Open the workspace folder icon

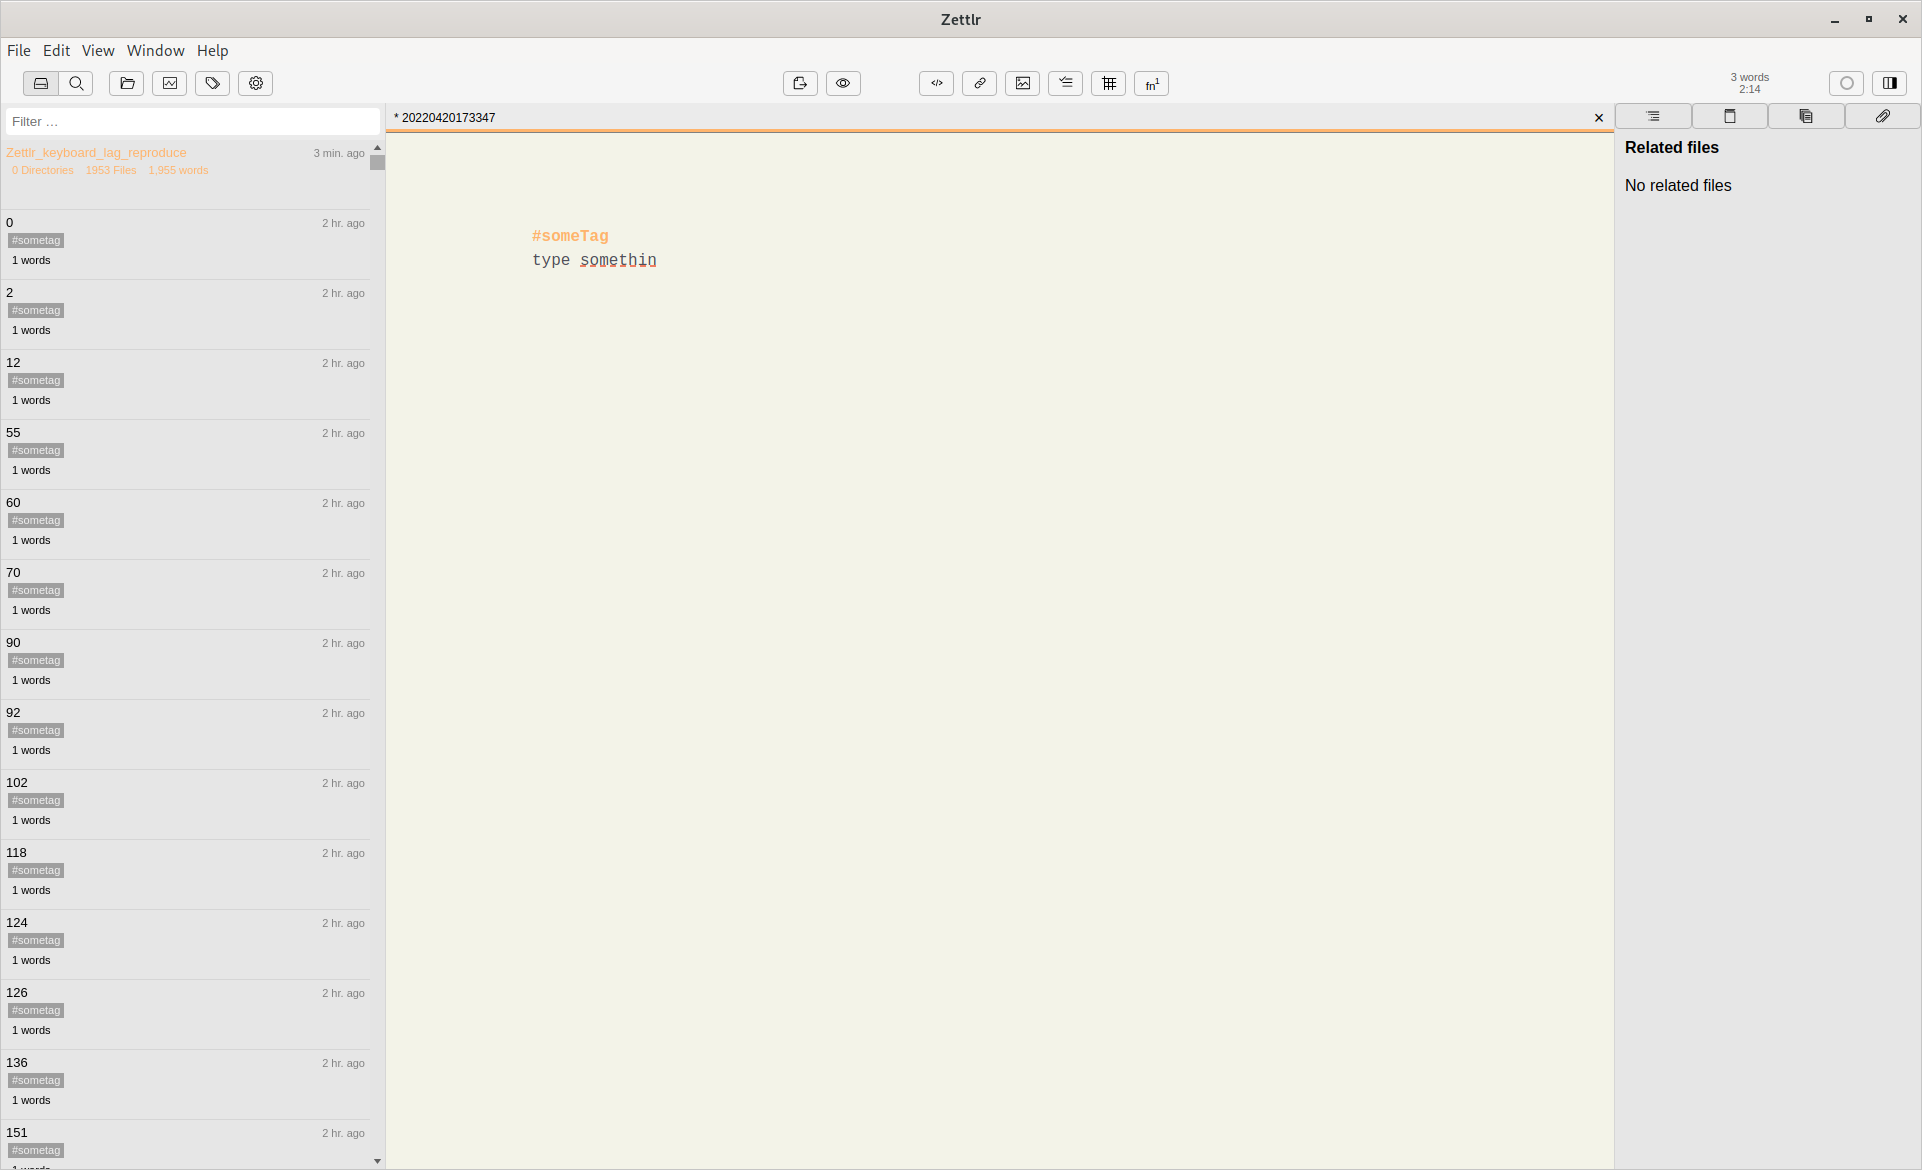[127, 84]
